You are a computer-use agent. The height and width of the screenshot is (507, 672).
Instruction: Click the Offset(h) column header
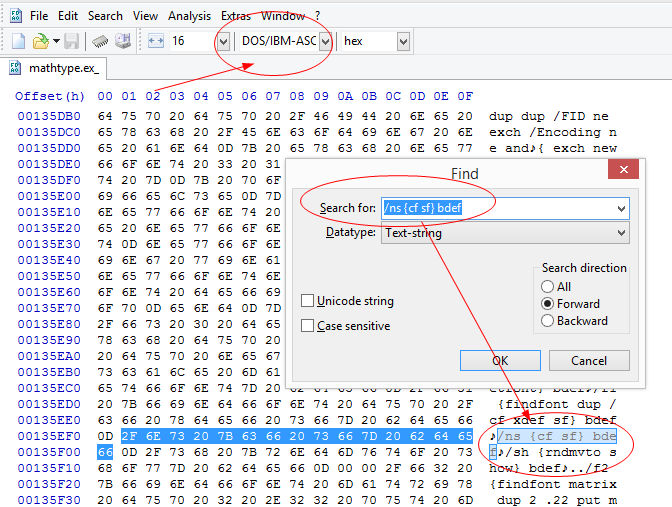coord(50,96)
